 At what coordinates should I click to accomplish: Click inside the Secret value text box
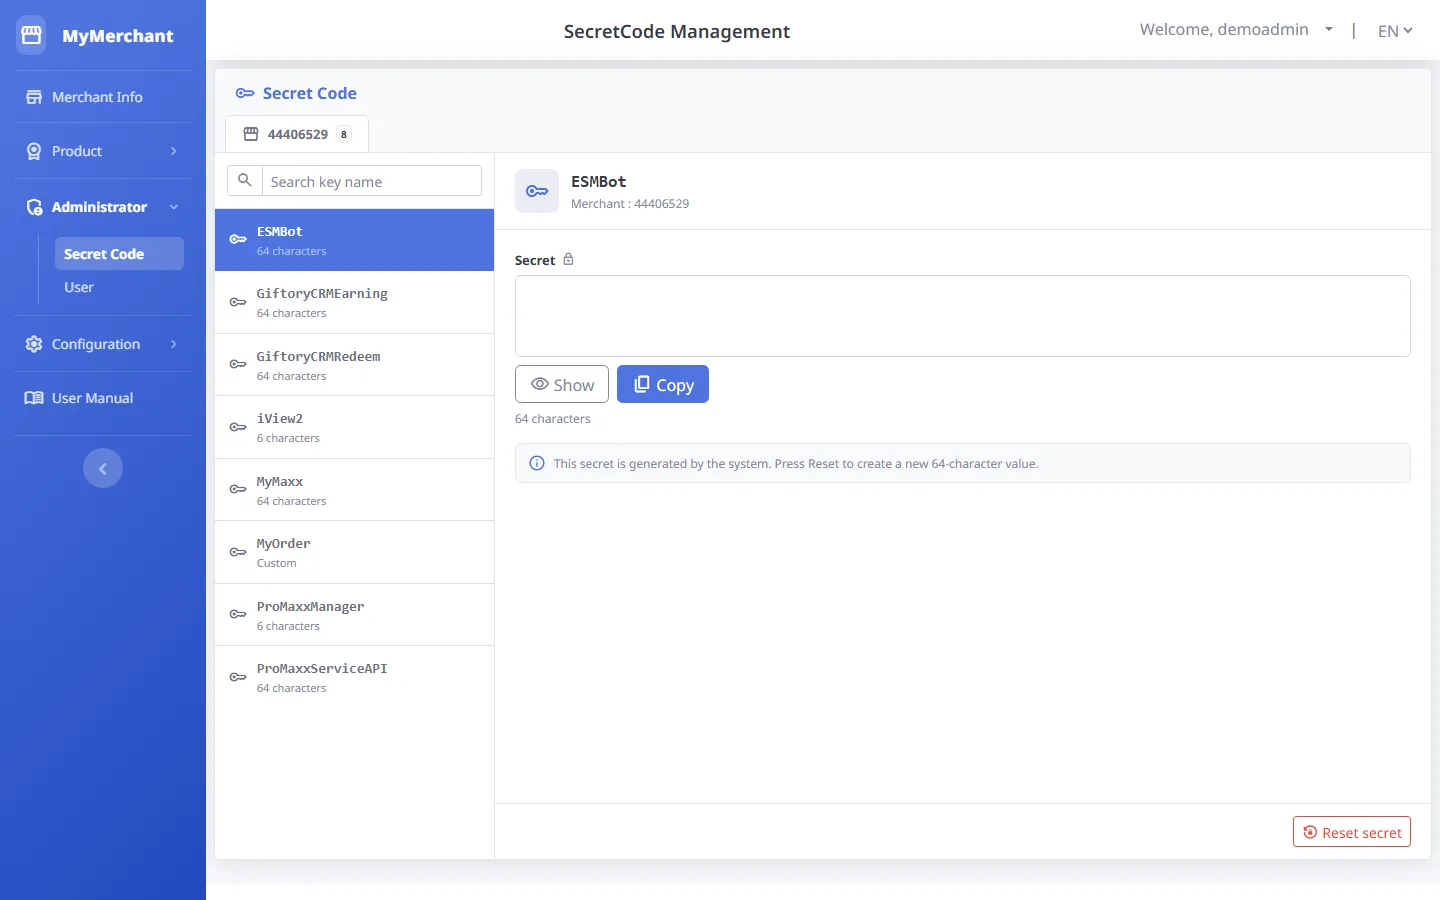[963, 316]
